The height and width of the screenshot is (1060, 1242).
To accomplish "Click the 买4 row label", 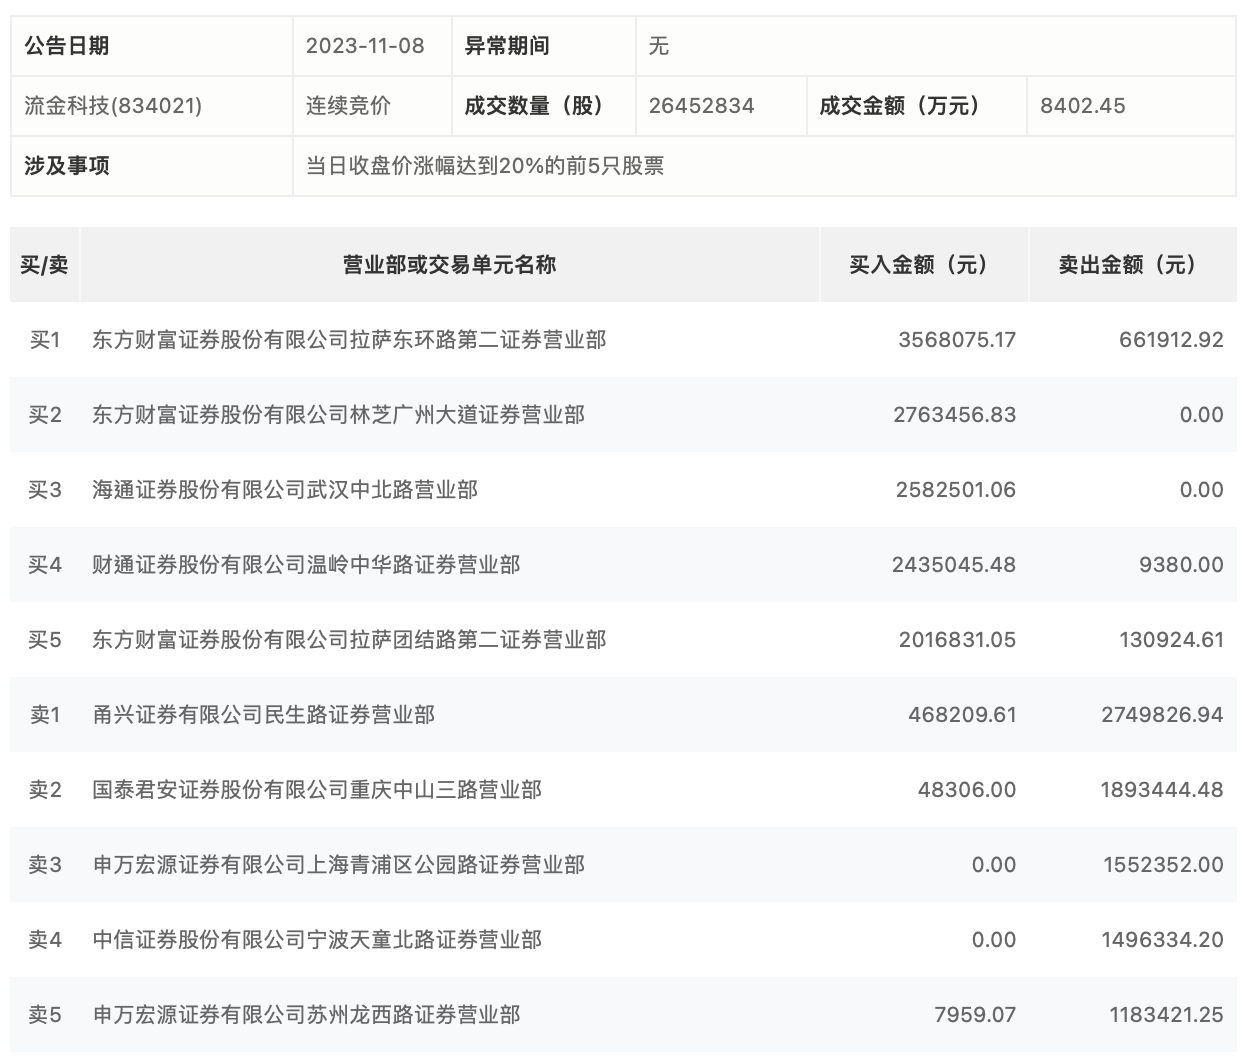I will point(45,565).
